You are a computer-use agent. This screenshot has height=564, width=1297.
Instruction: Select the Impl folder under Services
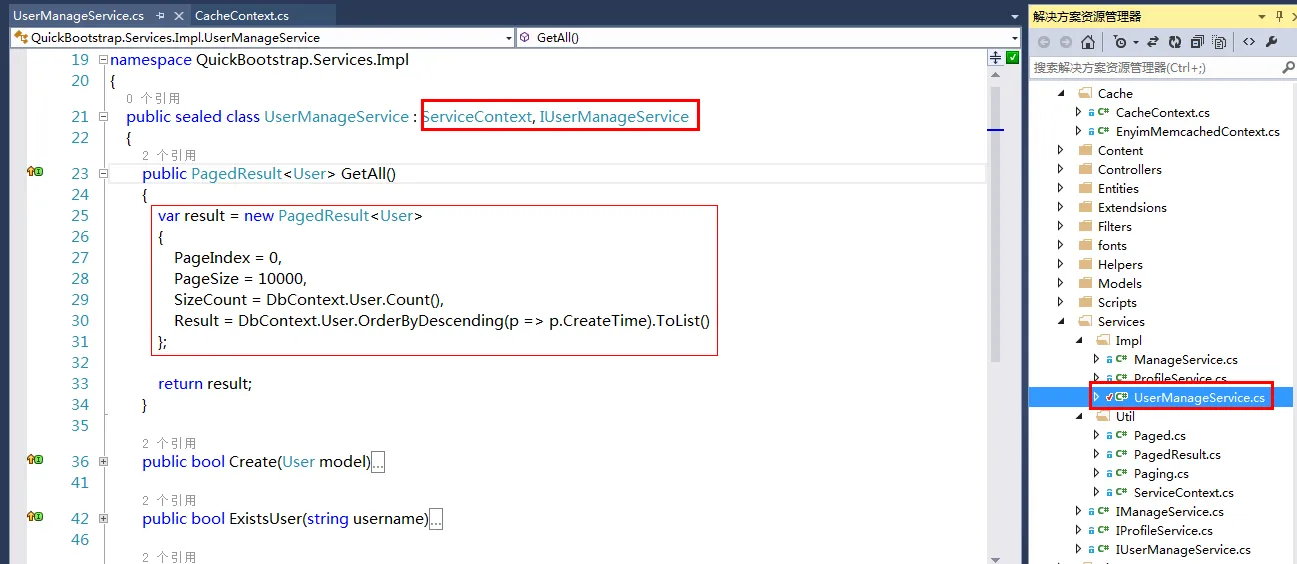1128,340
